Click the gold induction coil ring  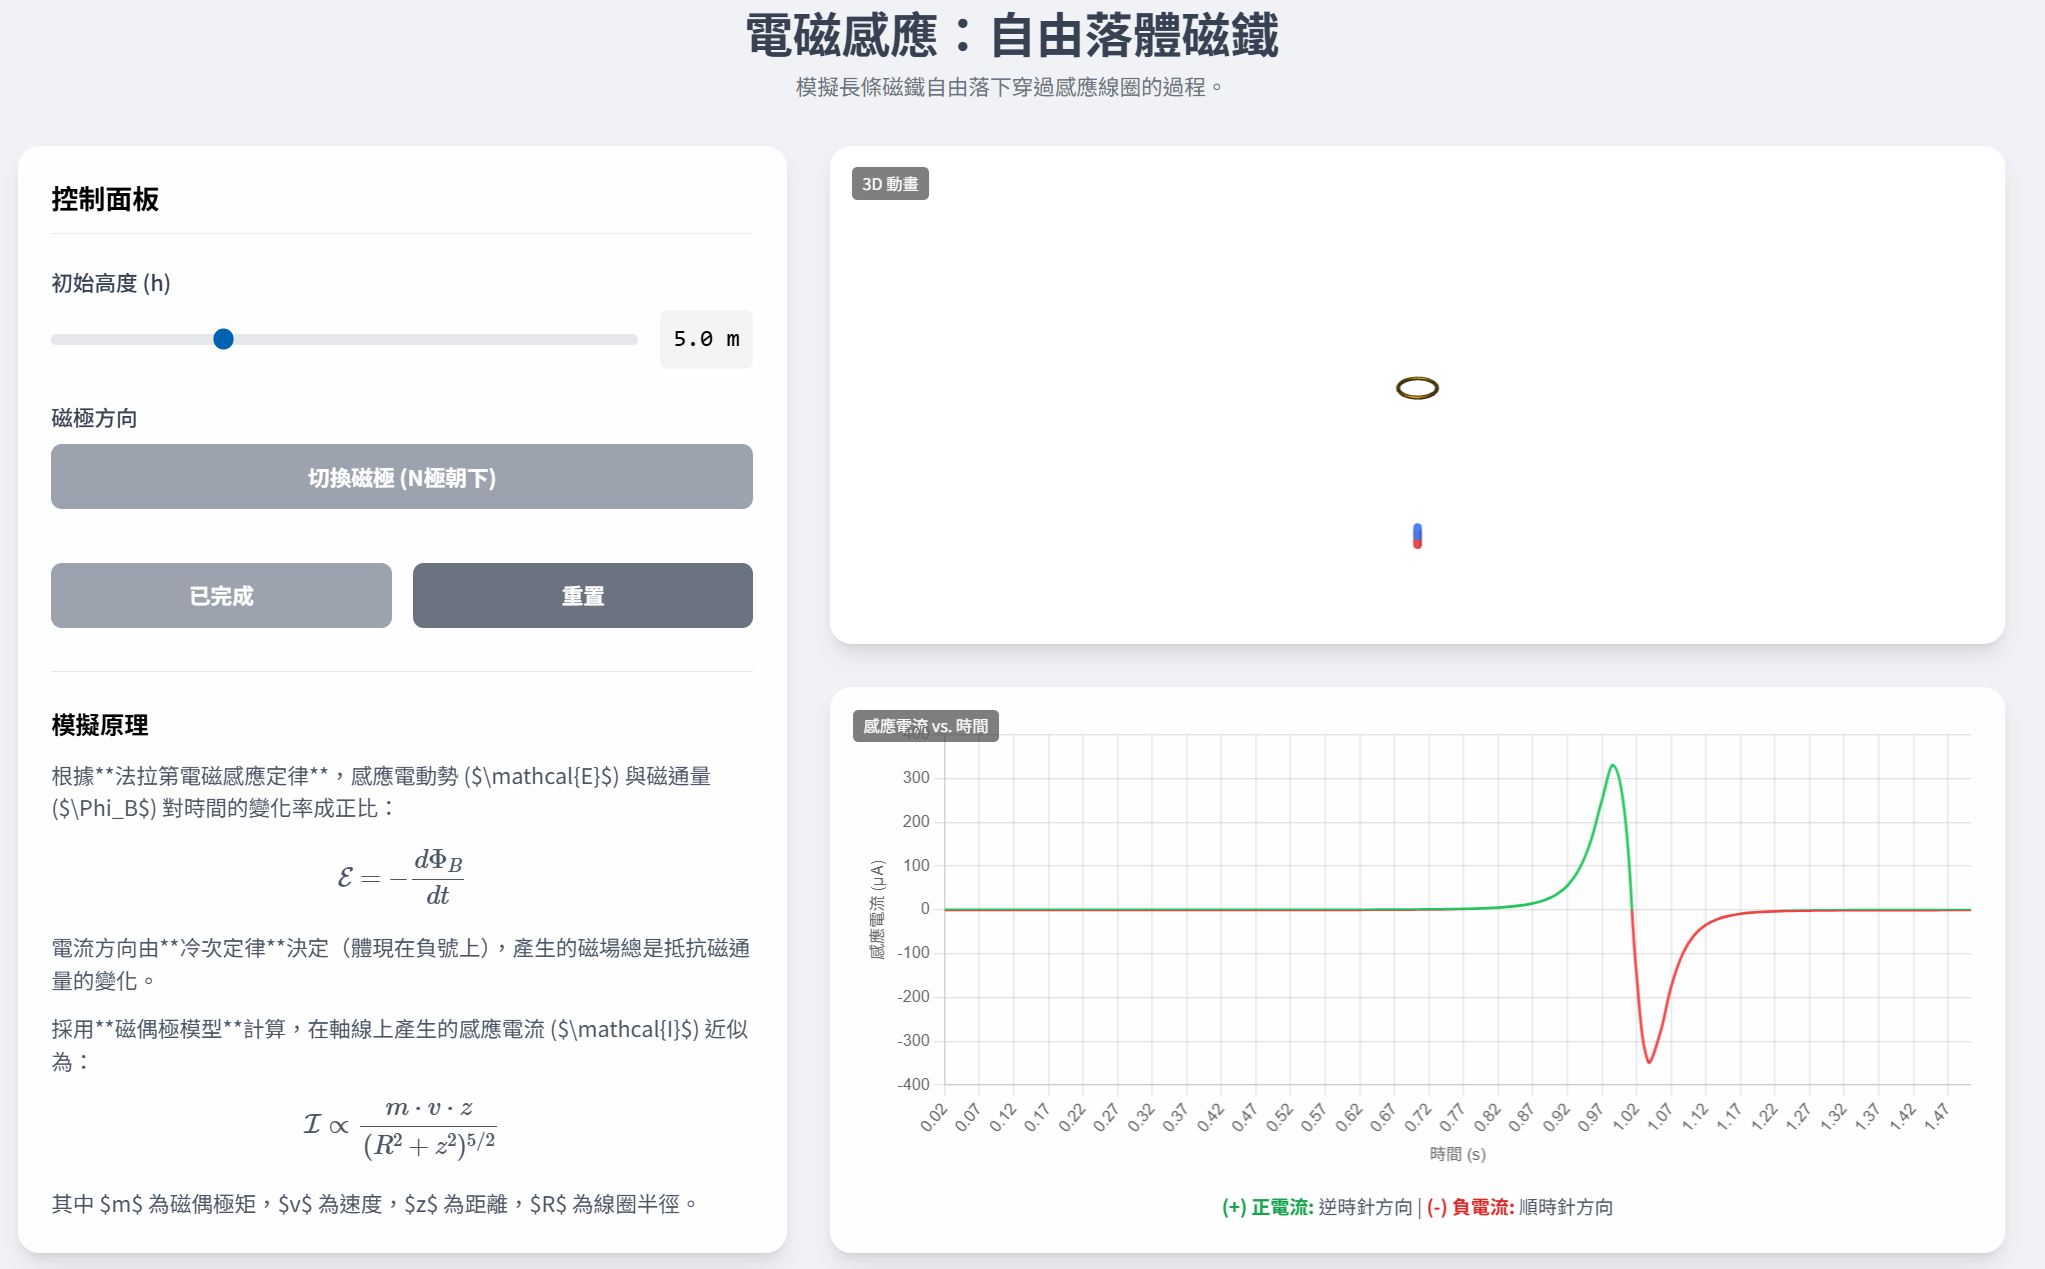point(1416,388)
